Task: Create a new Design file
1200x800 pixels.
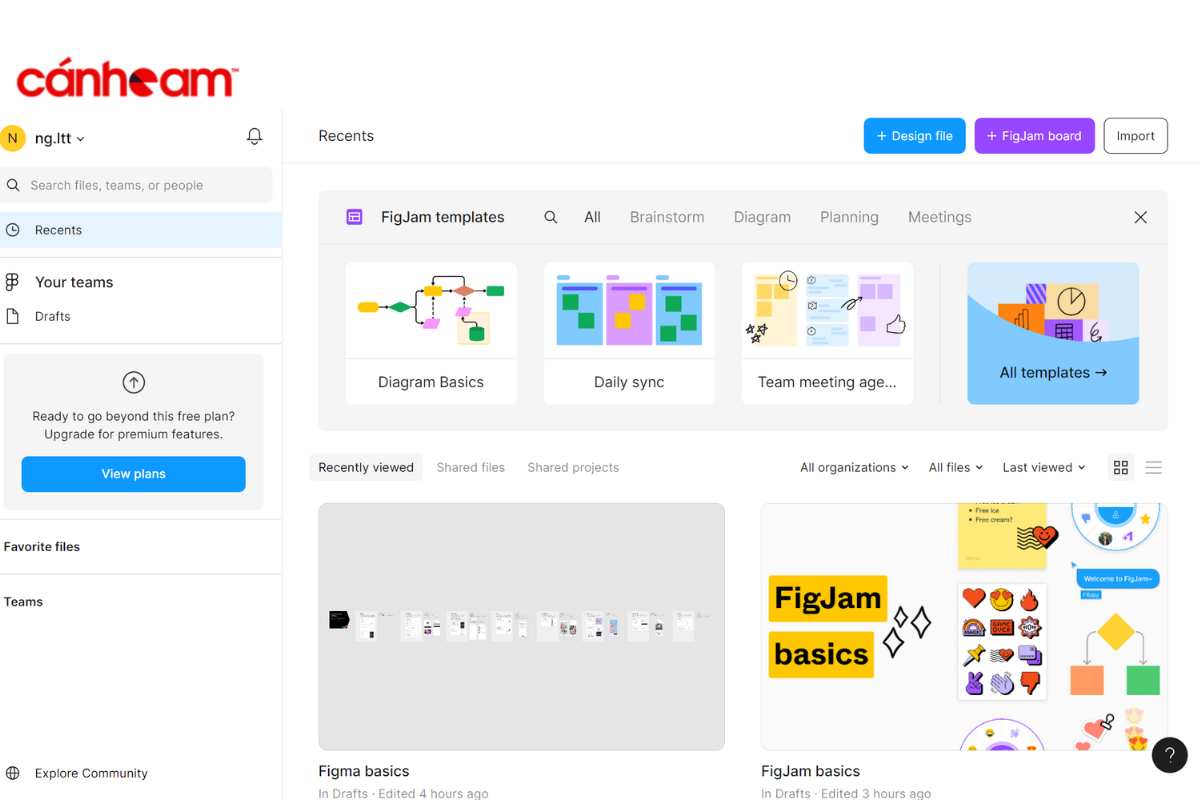Action: coord(914,136)
